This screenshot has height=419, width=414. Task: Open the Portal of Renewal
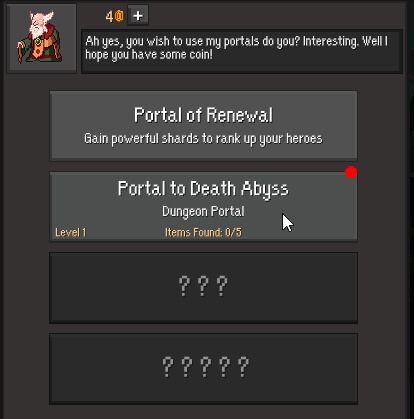pyautogui.click(x=203, y=126)
